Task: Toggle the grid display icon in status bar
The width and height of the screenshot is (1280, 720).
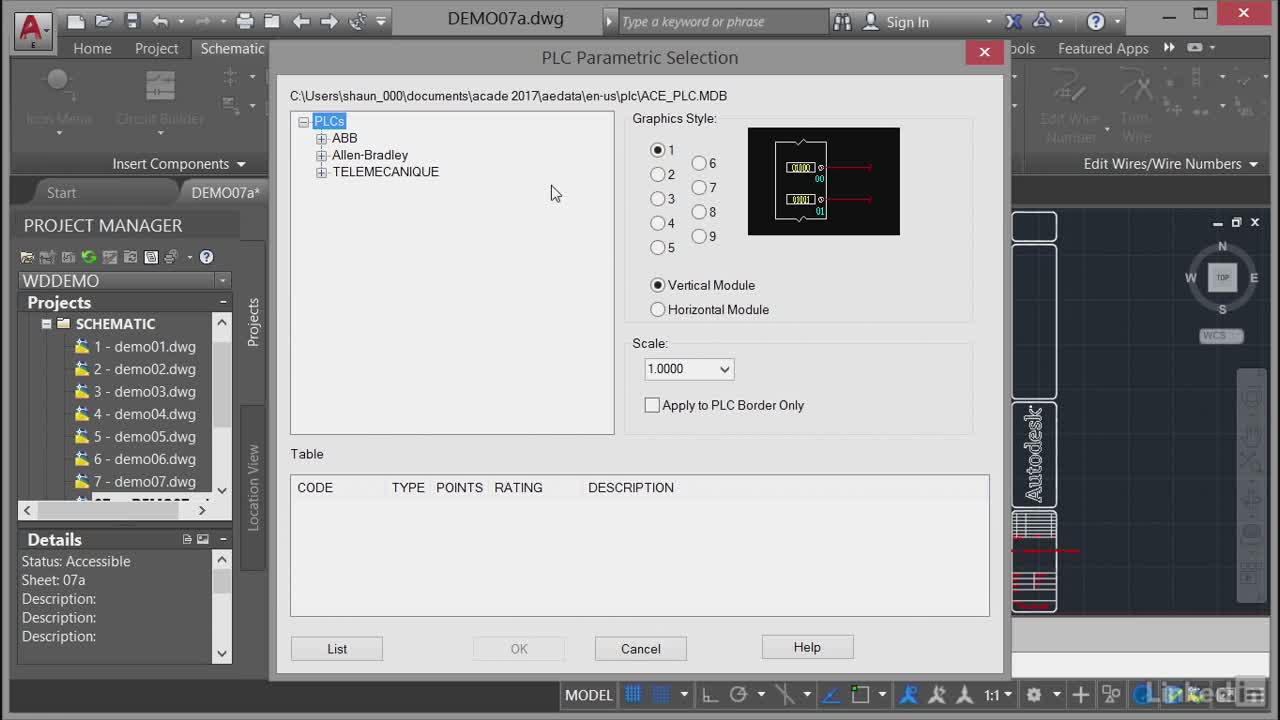Action: 633,694
